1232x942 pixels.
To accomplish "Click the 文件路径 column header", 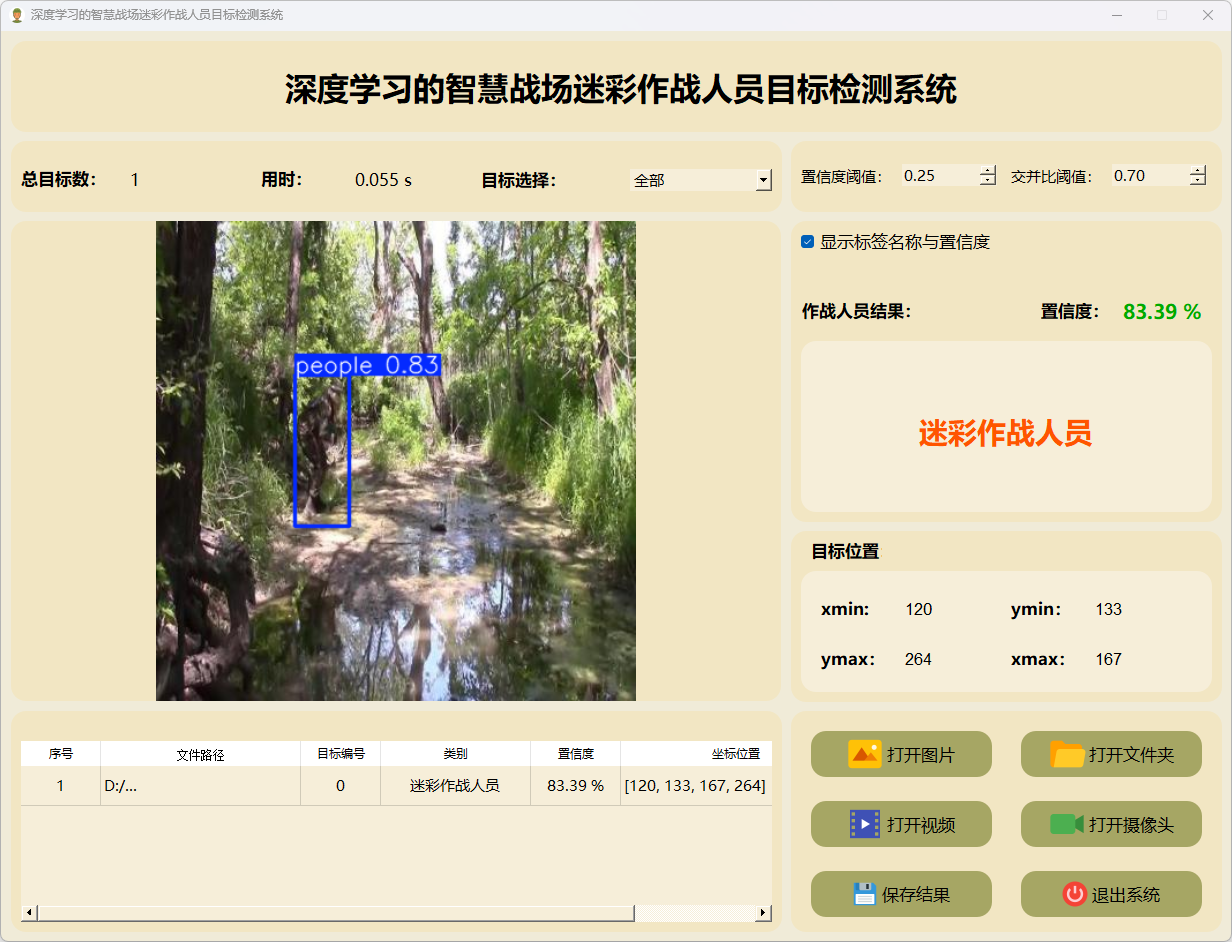I will pos(200,754).
